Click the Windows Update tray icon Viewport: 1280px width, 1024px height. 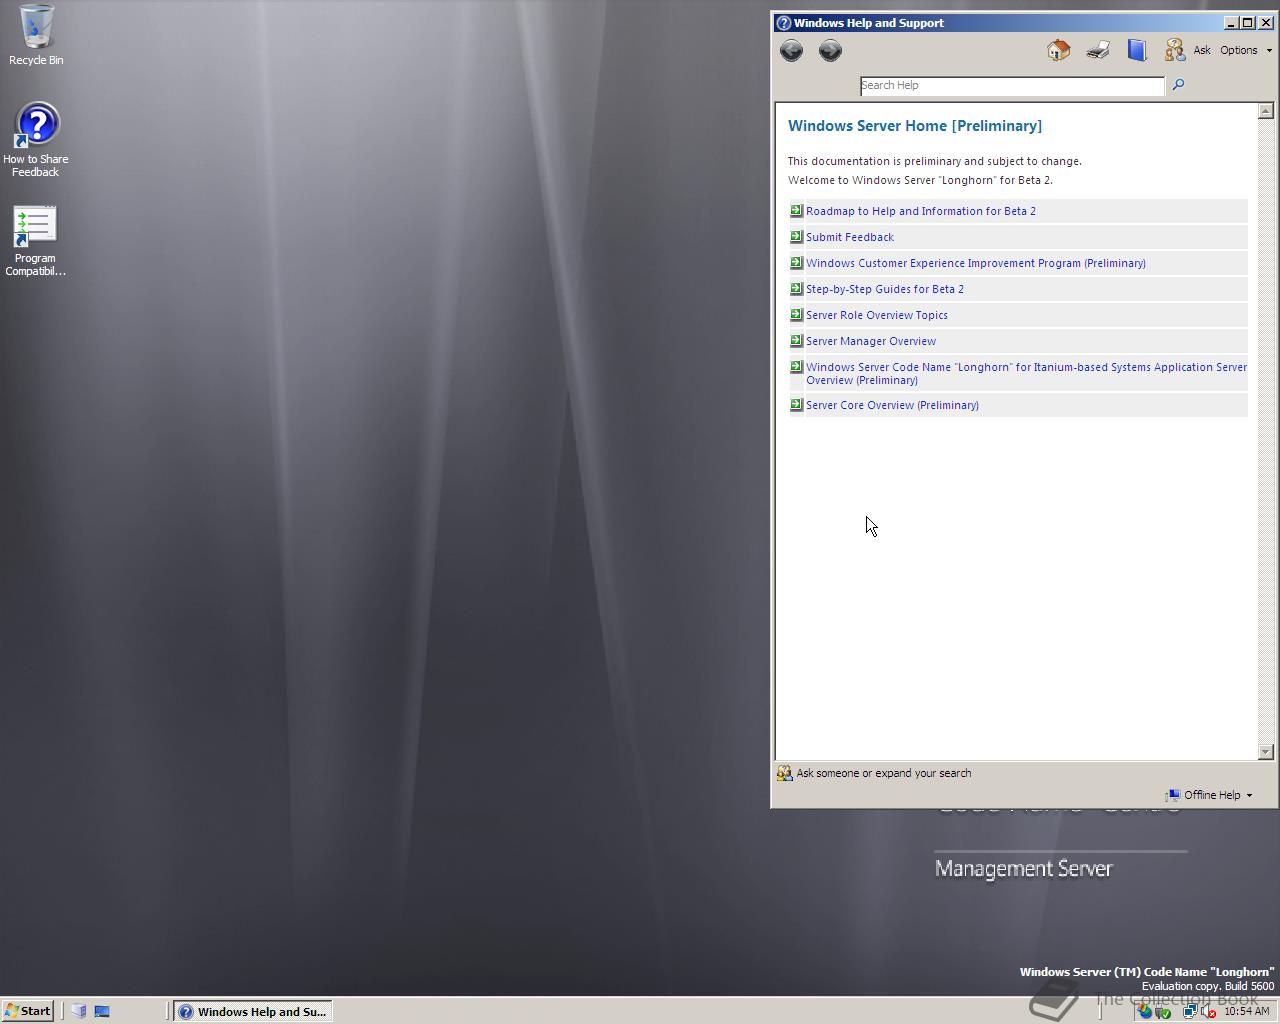[1144, 1011]
